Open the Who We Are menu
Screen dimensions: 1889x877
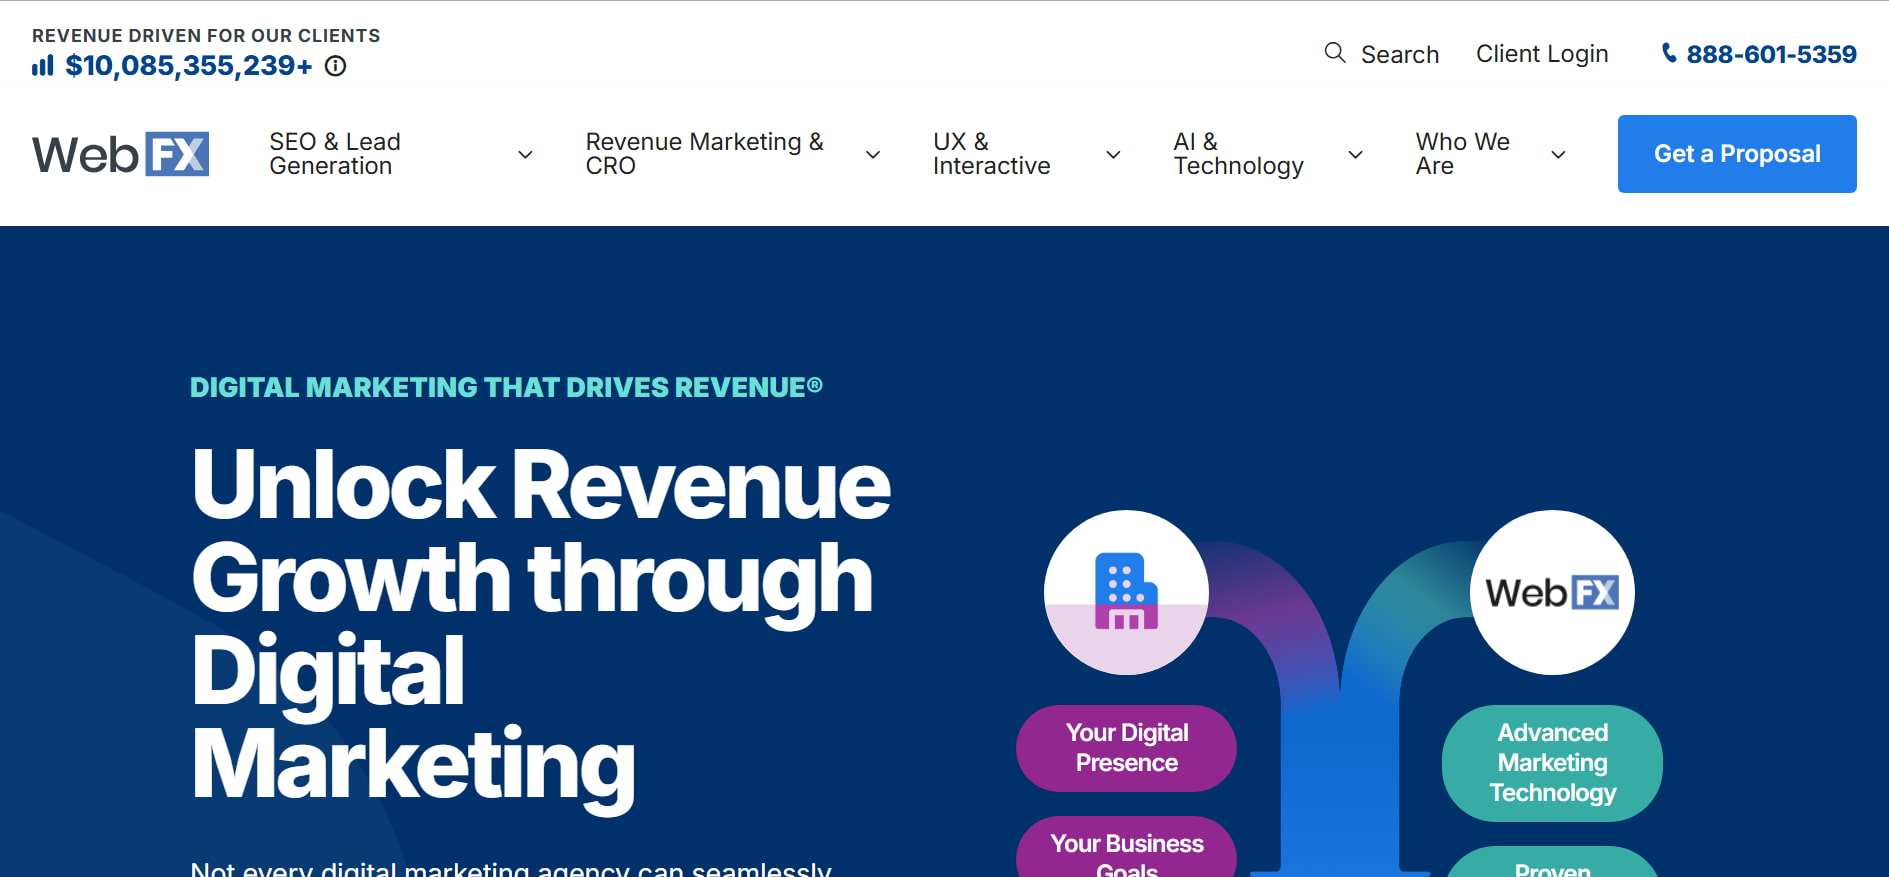point(1463,154)
